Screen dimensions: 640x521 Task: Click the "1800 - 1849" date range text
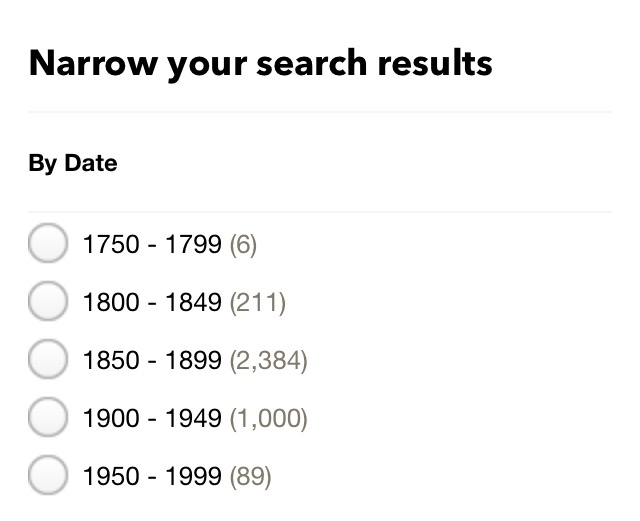click(x=152, y=302)
